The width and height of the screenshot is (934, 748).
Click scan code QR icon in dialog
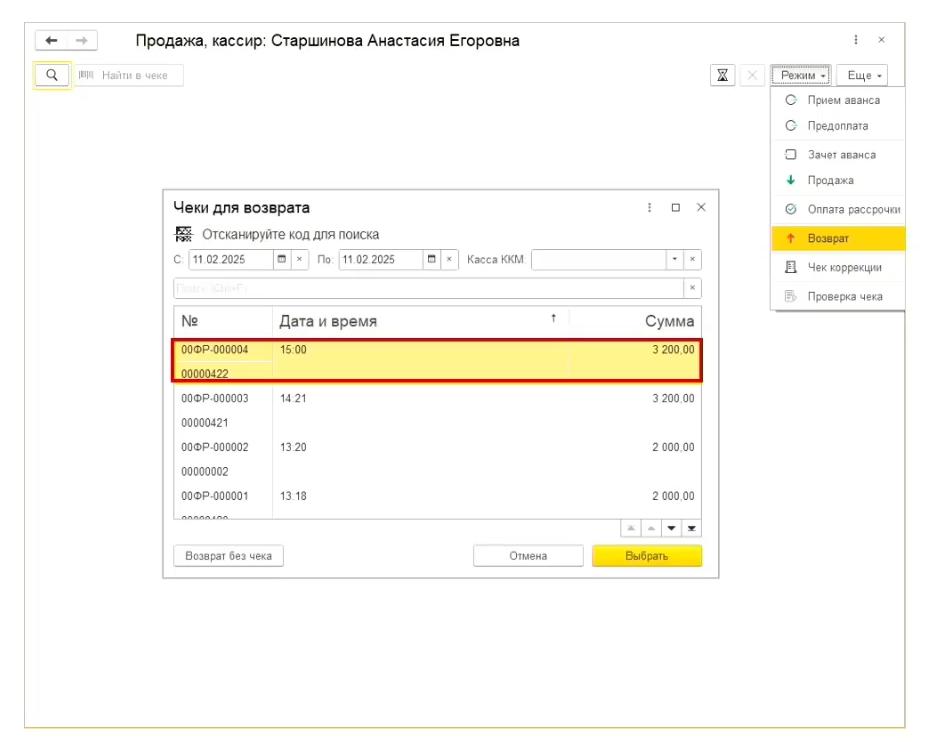pyautogui.click(x=183, y=235)
